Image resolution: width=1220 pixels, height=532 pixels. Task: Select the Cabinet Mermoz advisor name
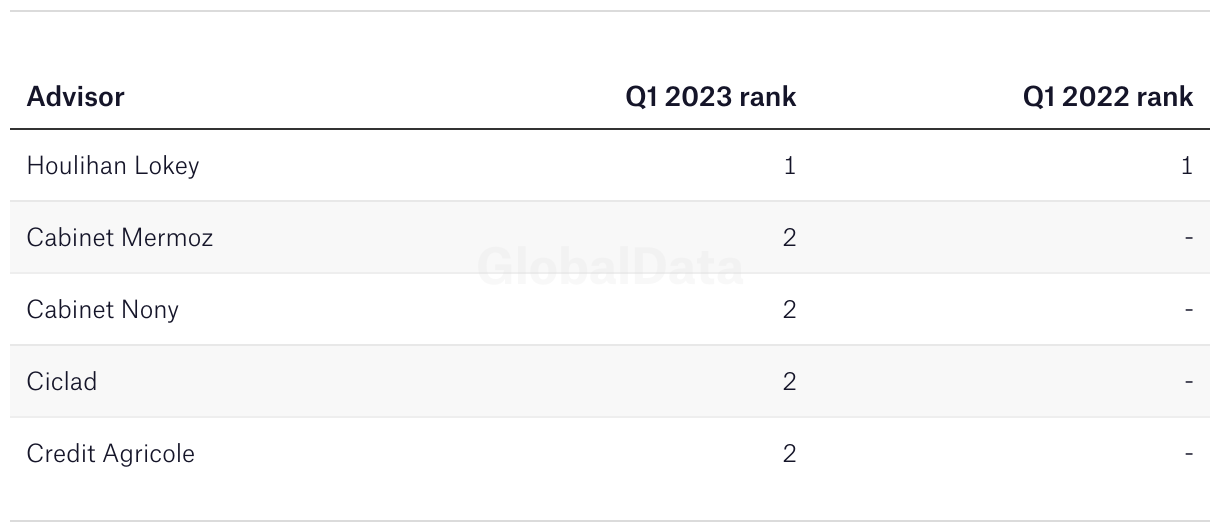(x=120, y=238)
